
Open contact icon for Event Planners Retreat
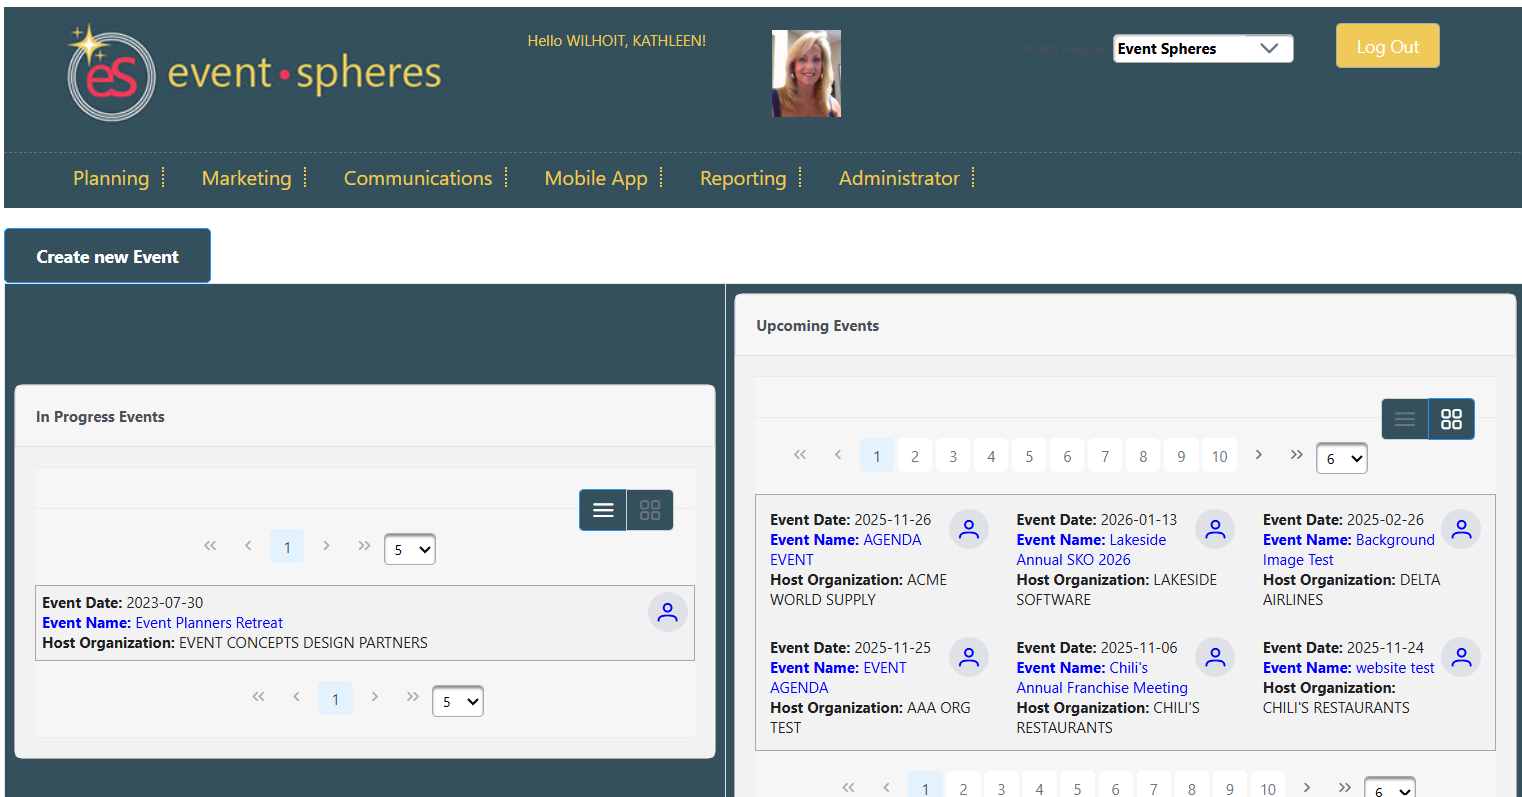tap(667, 611)
